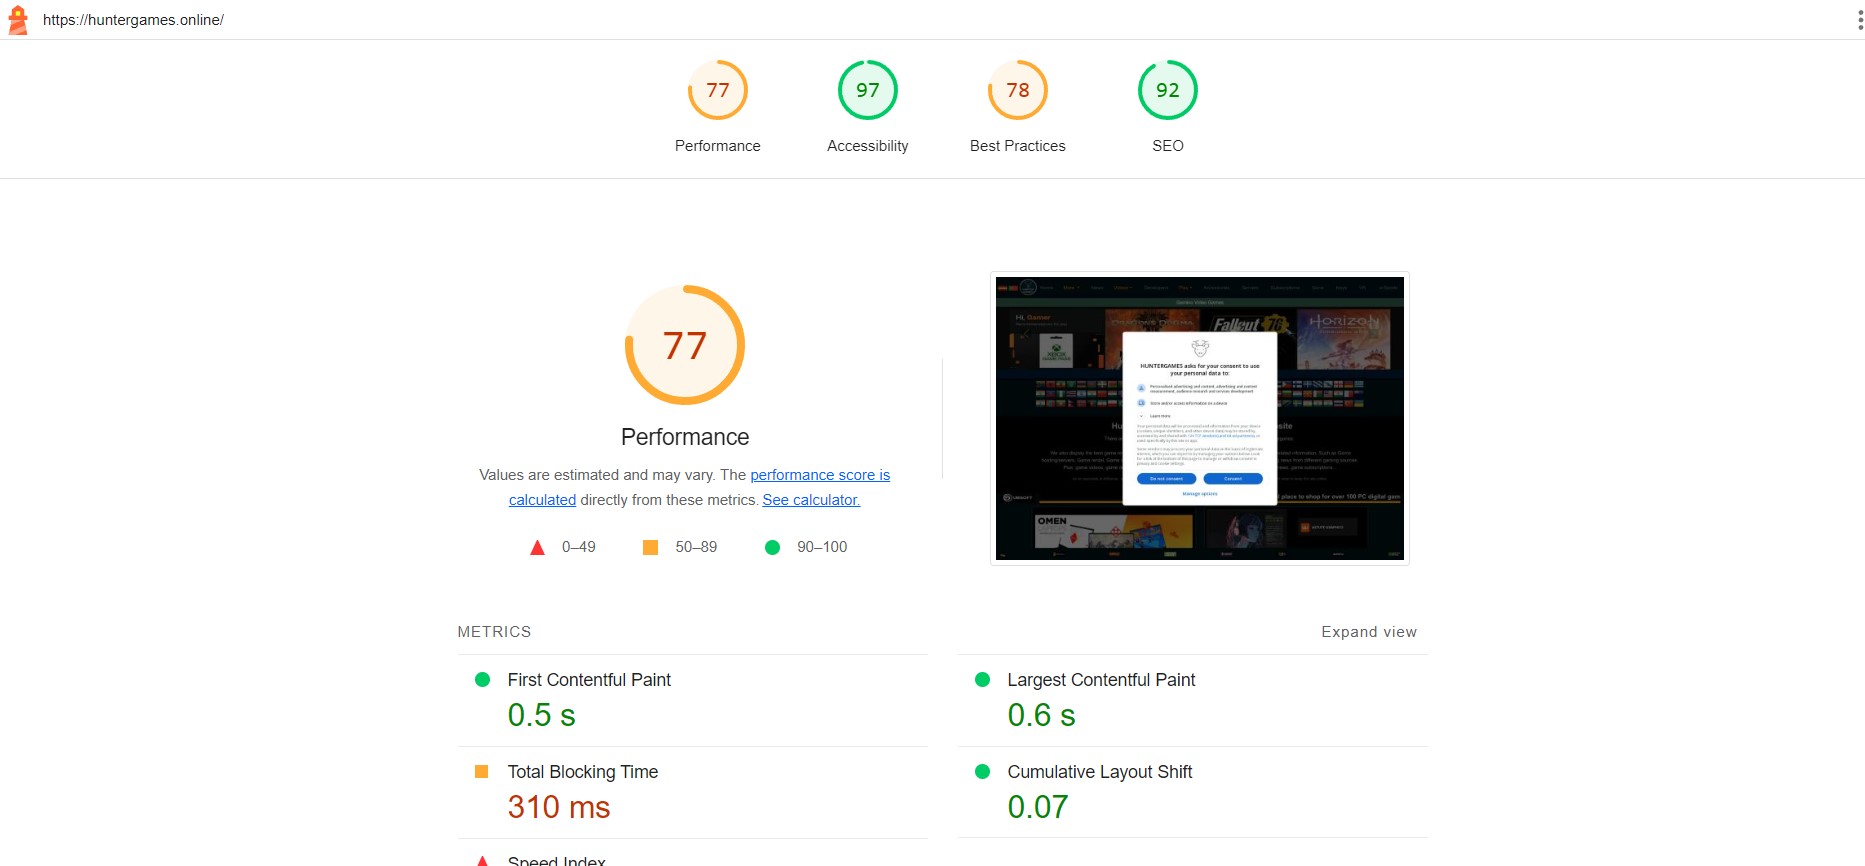
Task: Open the 'See calculator.' link
Action: 811,500
